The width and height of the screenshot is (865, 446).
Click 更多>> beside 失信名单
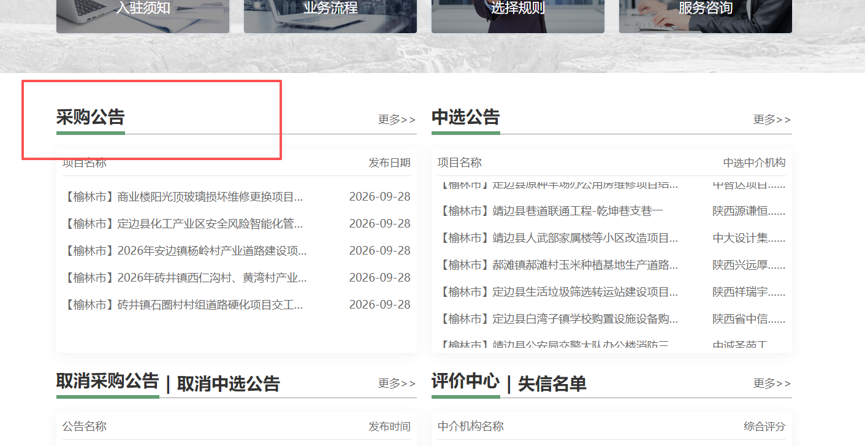[772, 383]
